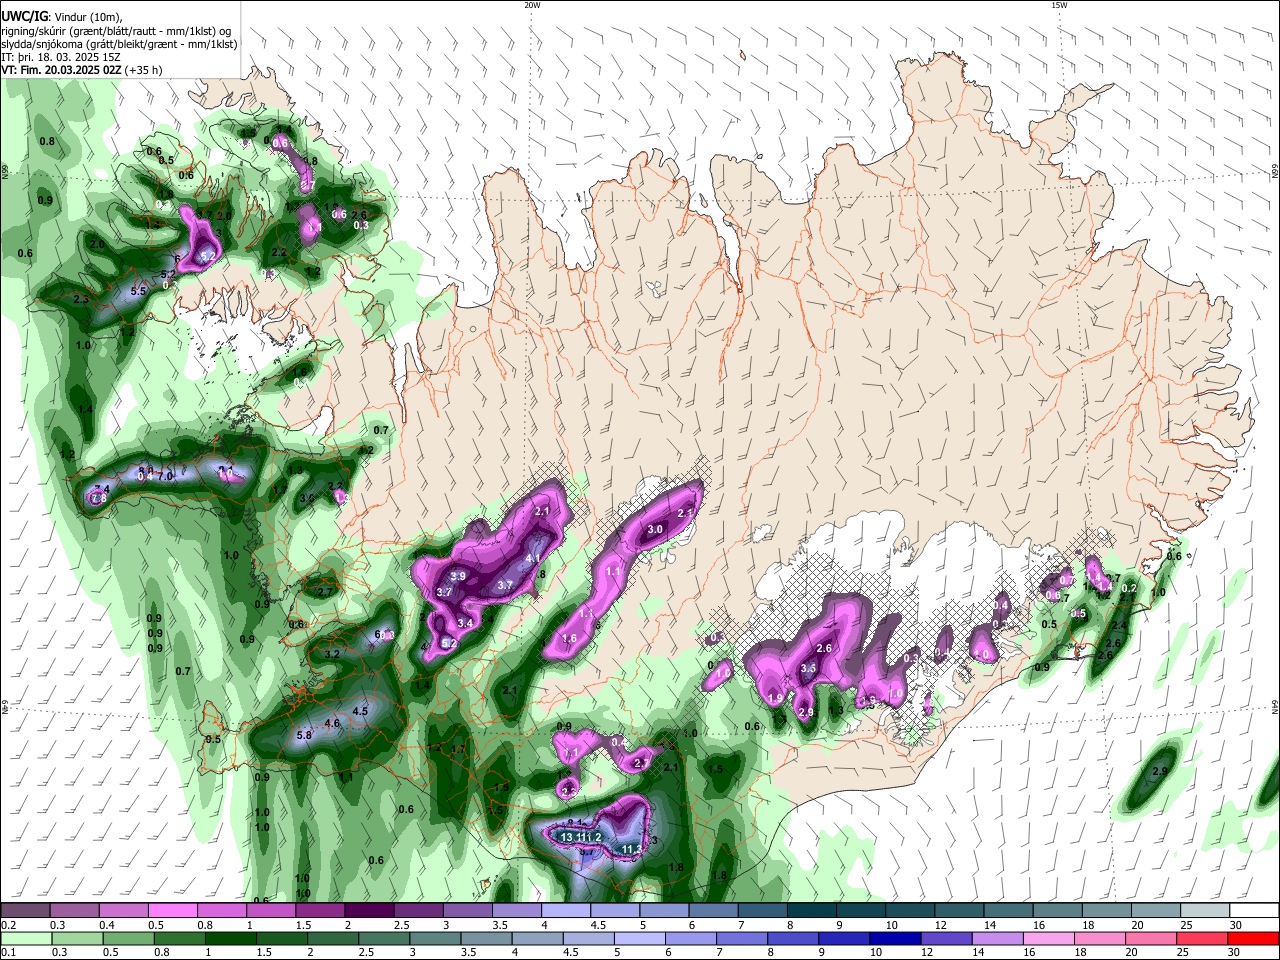Image resolution: width=1280 pixels, height=960 pixels.
Task: Click the deep blue 10 swatch in lower legend row
Action: pyautogui.click(x=896, y=938)
